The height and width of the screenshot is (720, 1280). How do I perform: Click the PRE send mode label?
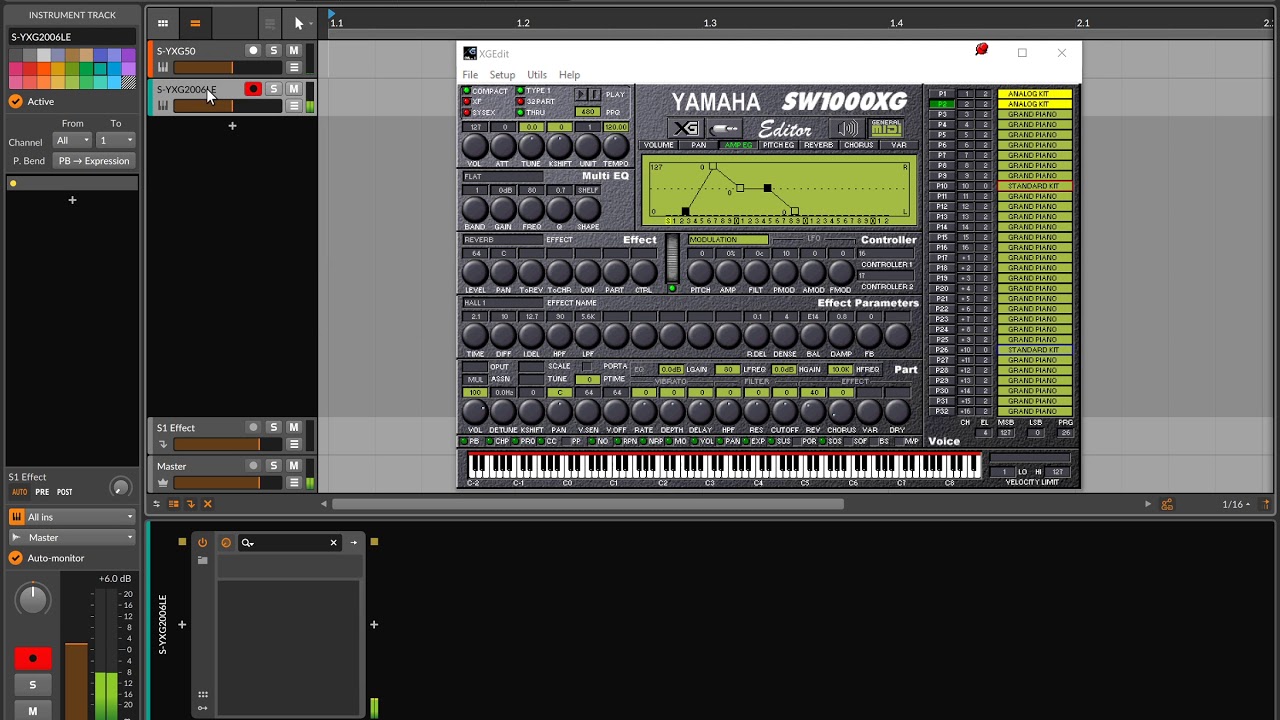click(42, 492)
